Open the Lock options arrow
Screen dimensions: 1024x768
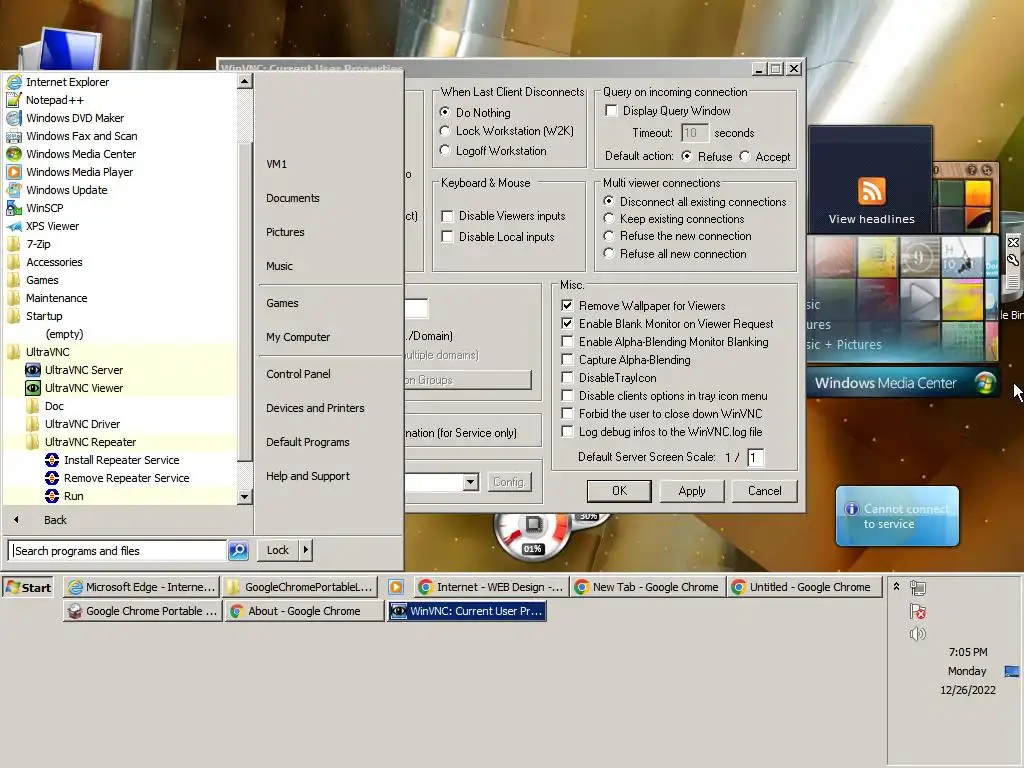(306, 550)
